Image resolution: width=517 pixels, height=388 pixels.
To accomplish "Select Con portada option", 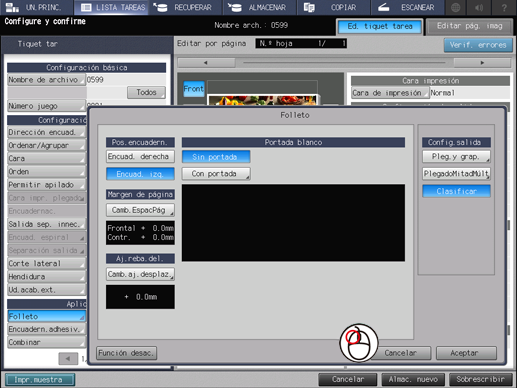I will pyautogui.click(x=216, y=174).
